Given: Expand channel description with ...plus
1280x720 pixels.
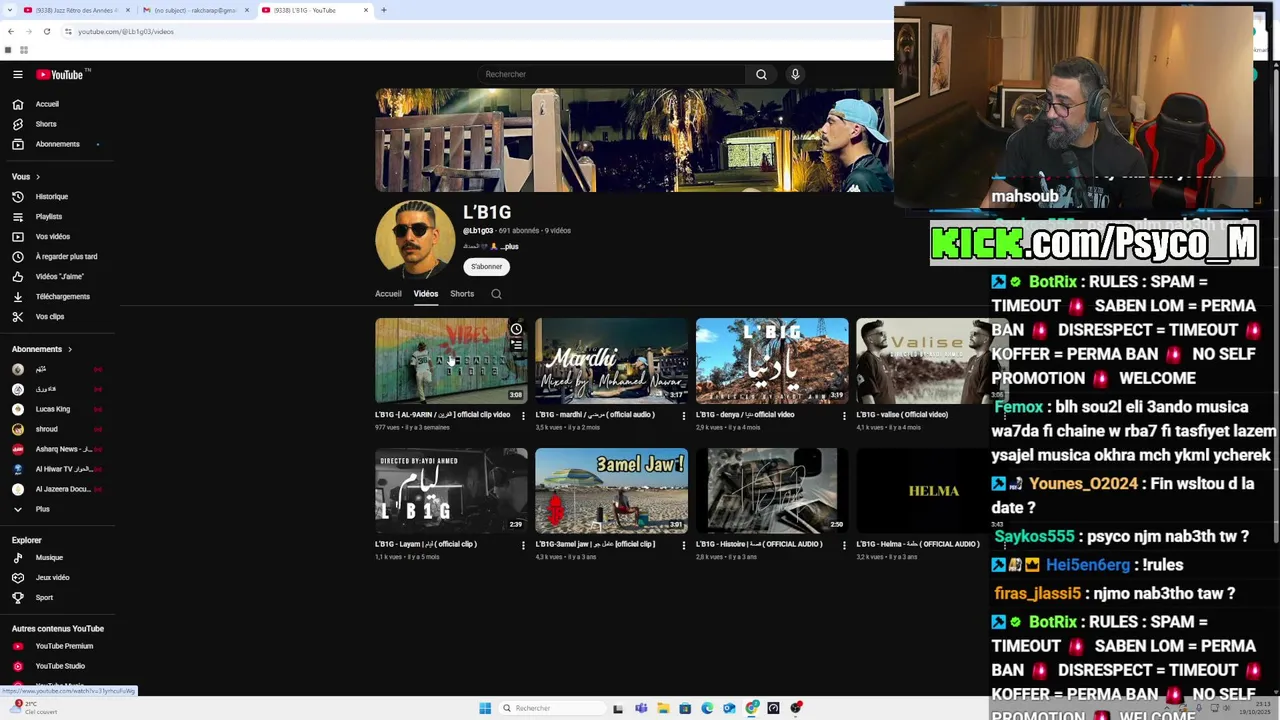Looking at the screenshot, I should pos(510,246).
